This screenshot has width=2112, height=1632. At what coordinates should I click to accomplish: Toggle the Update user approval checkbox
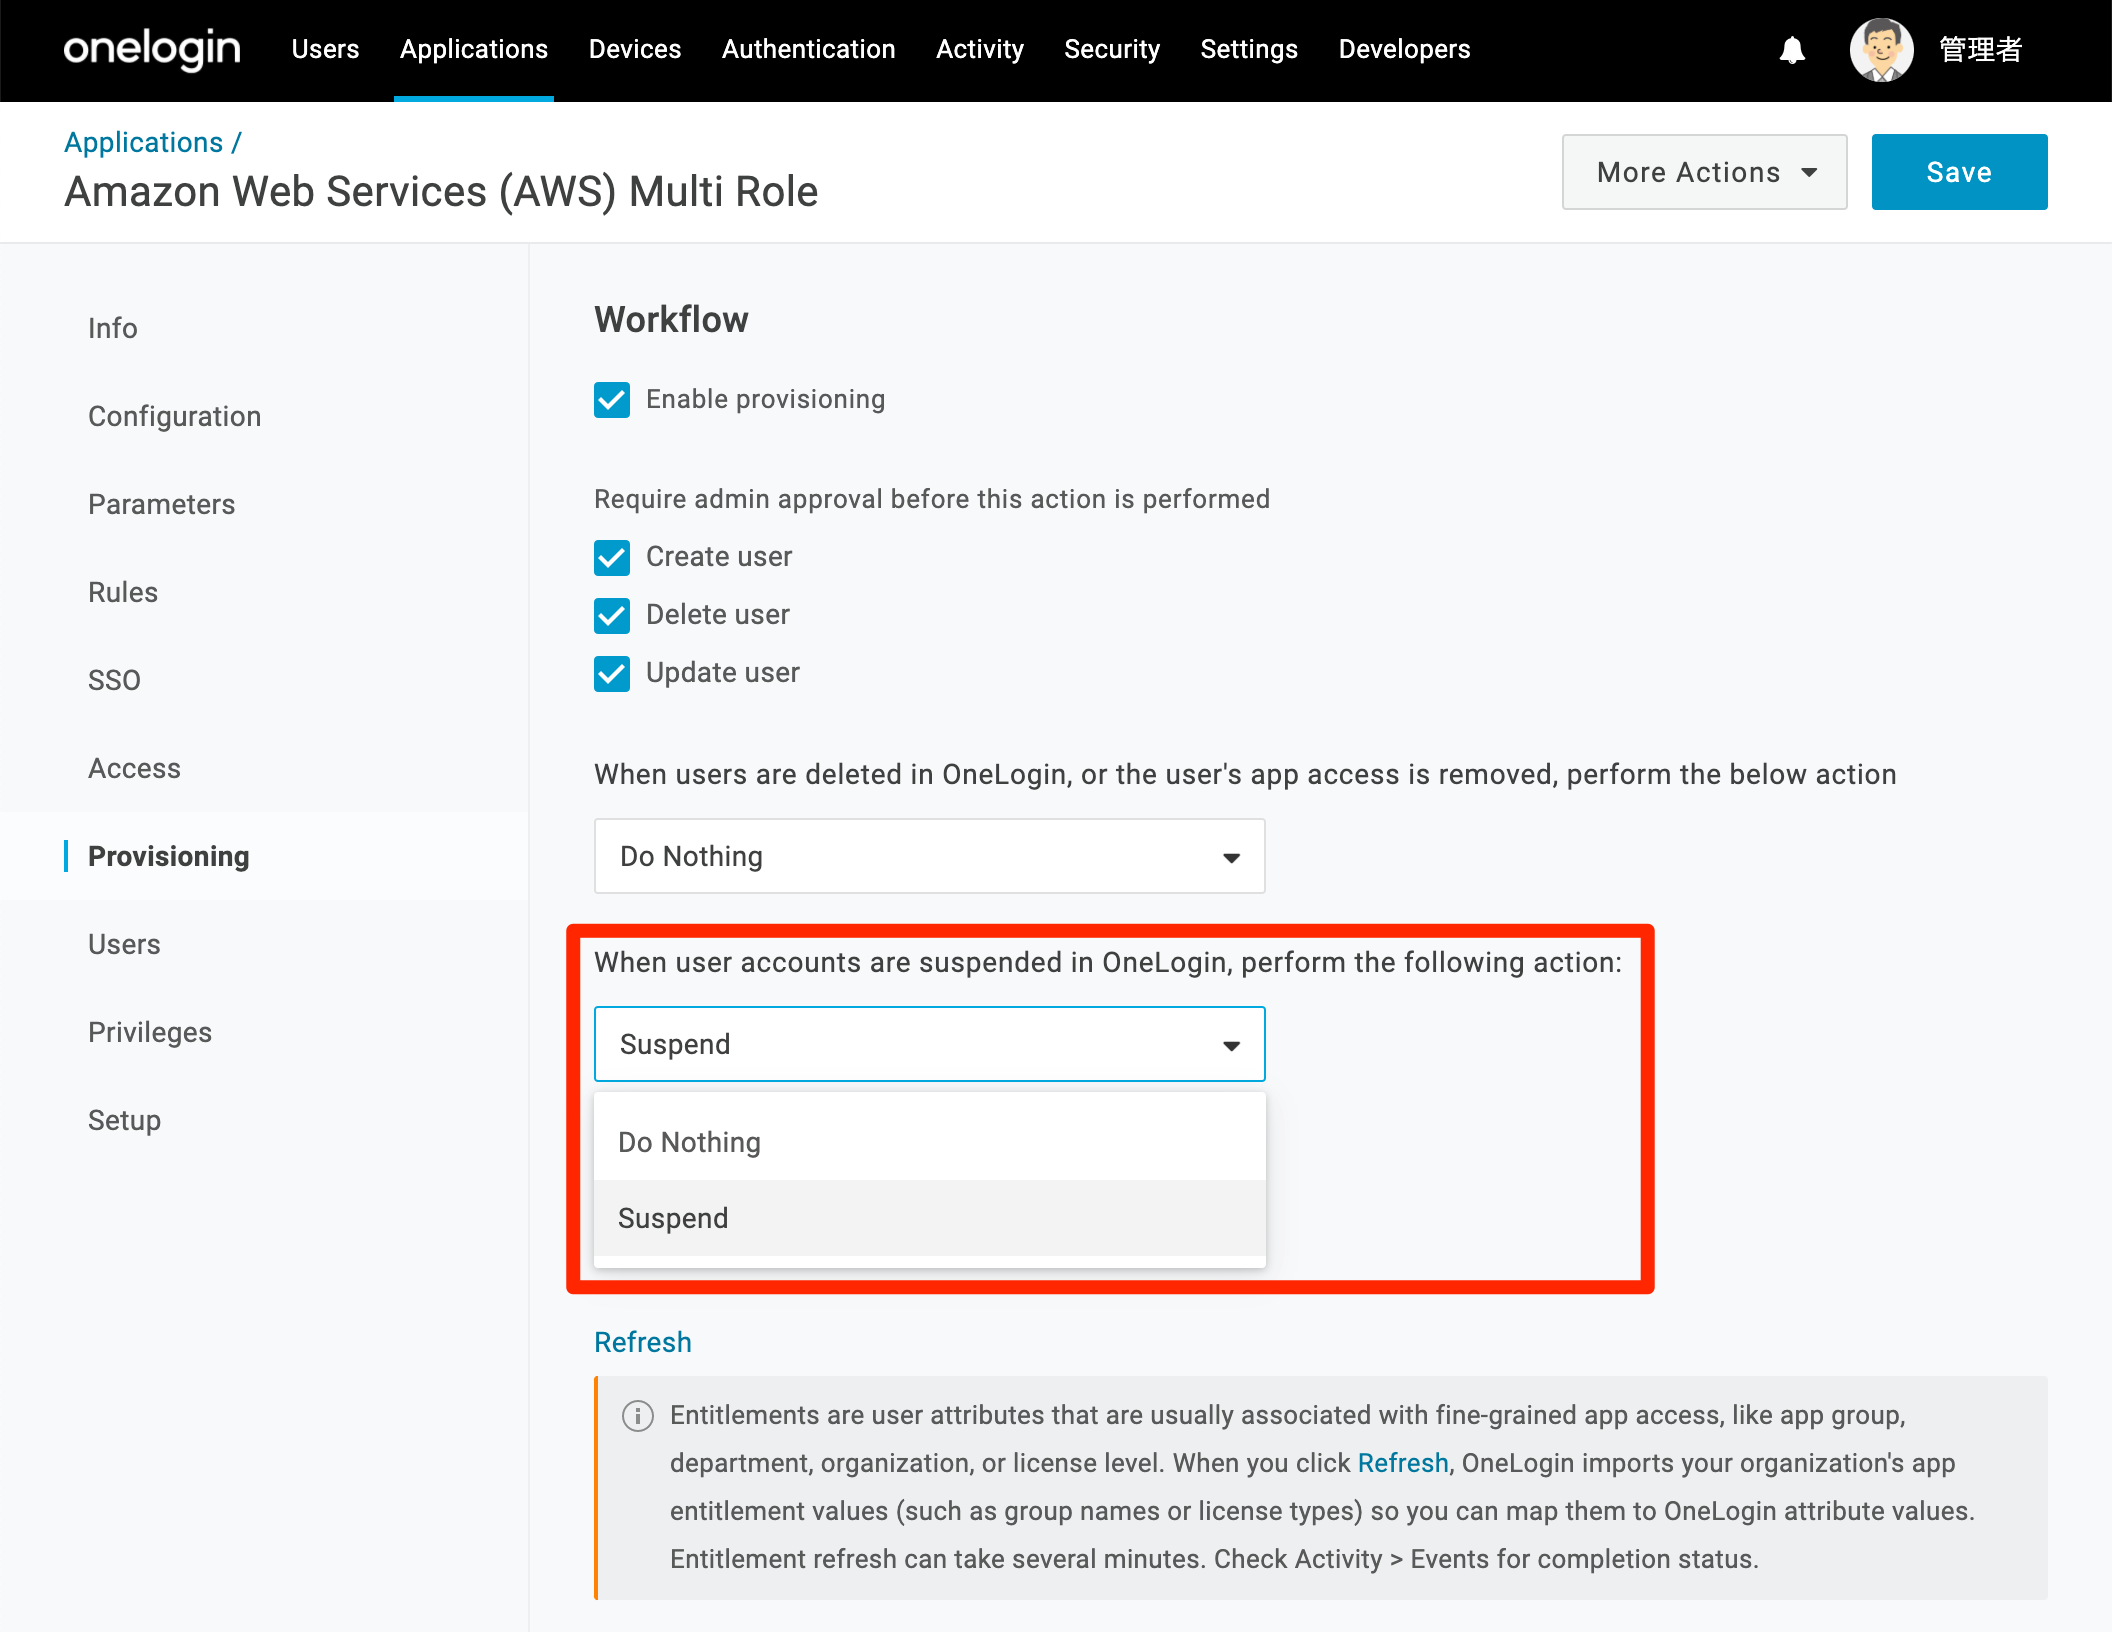point(612,673)
